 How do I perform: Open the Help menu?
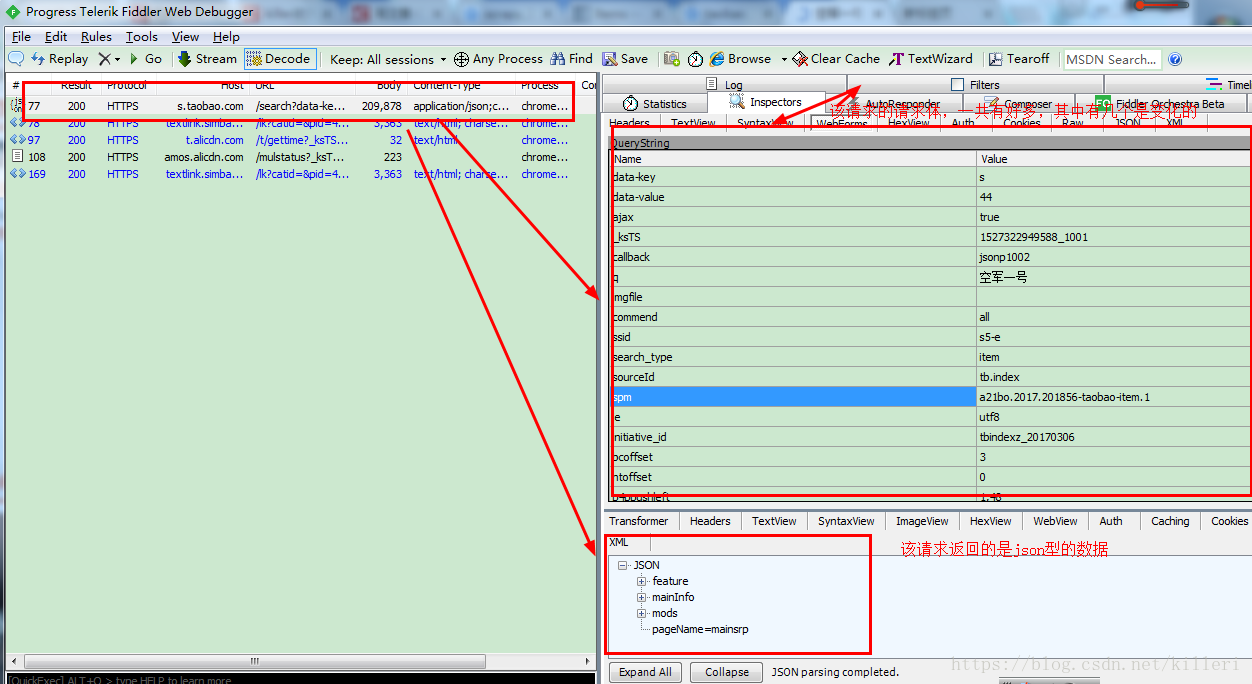coord(226,36)
